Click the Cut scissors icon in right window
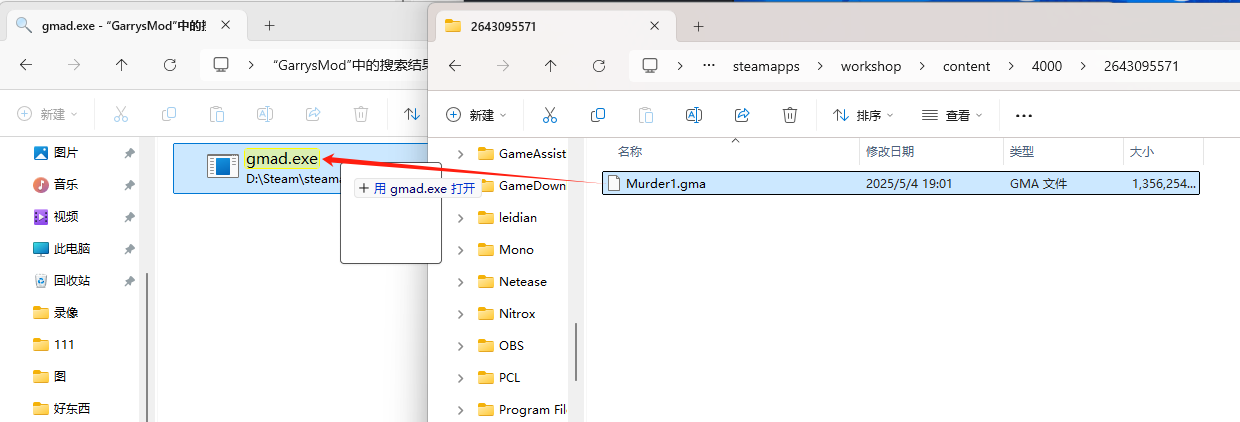Viewport: 1240px width, 422px height. (549, 115)
